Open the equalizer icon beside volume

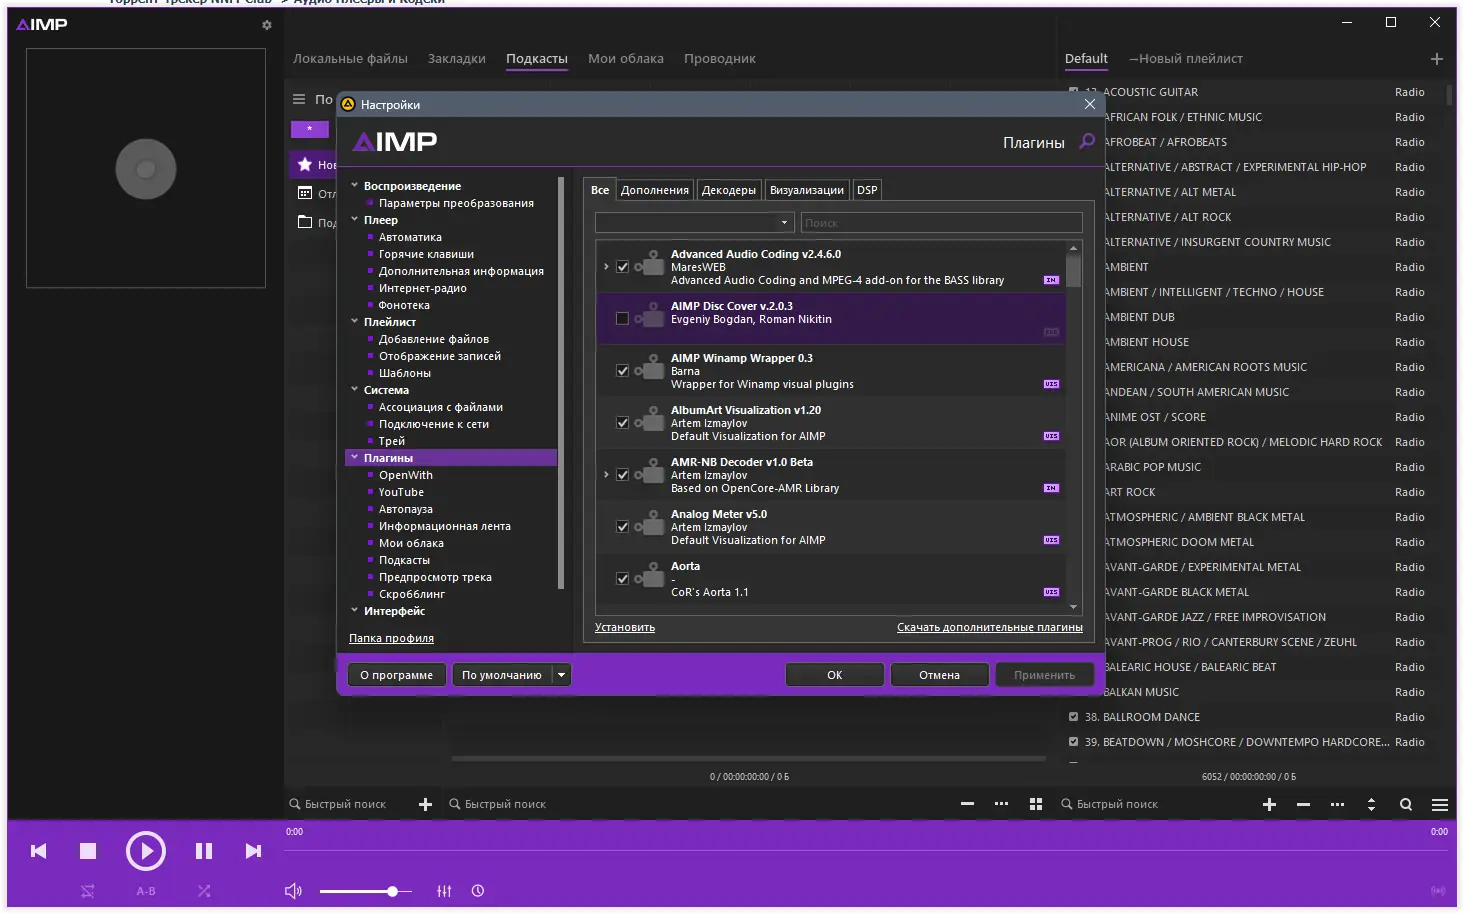pyautogui.click(x=444, y=891)
